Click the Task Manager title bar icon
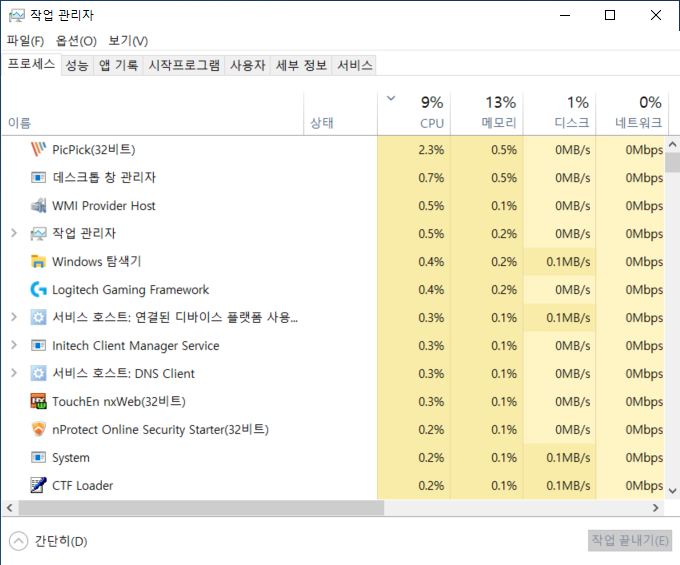Viewport: 680px width, 565px height. [16, 16]
